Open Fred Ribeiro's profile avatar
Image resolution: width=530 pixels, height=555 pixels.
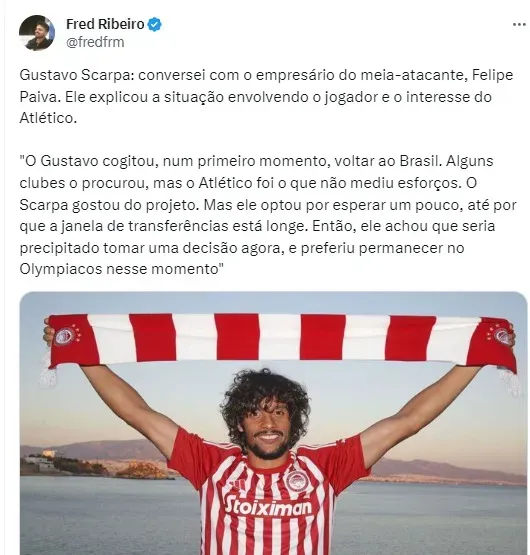(x=37, y=33)
